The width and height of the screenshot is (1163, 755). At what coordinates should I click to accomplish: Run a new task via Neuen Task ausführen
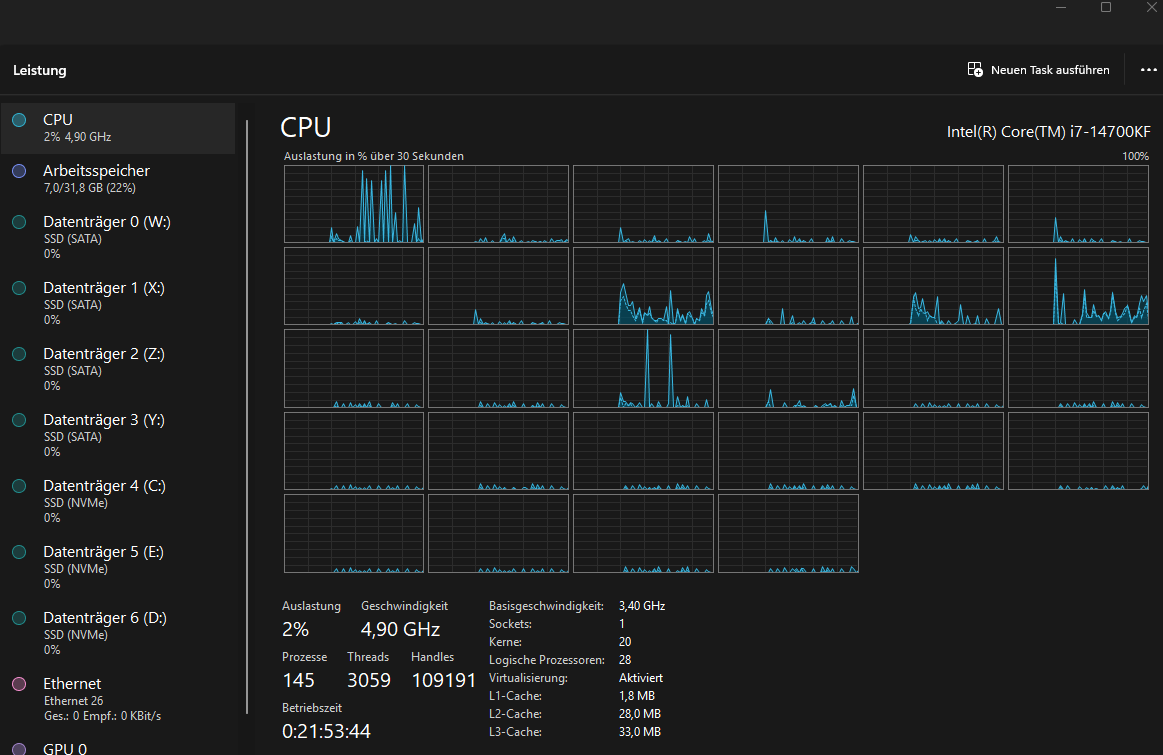tap(1038, 70)
